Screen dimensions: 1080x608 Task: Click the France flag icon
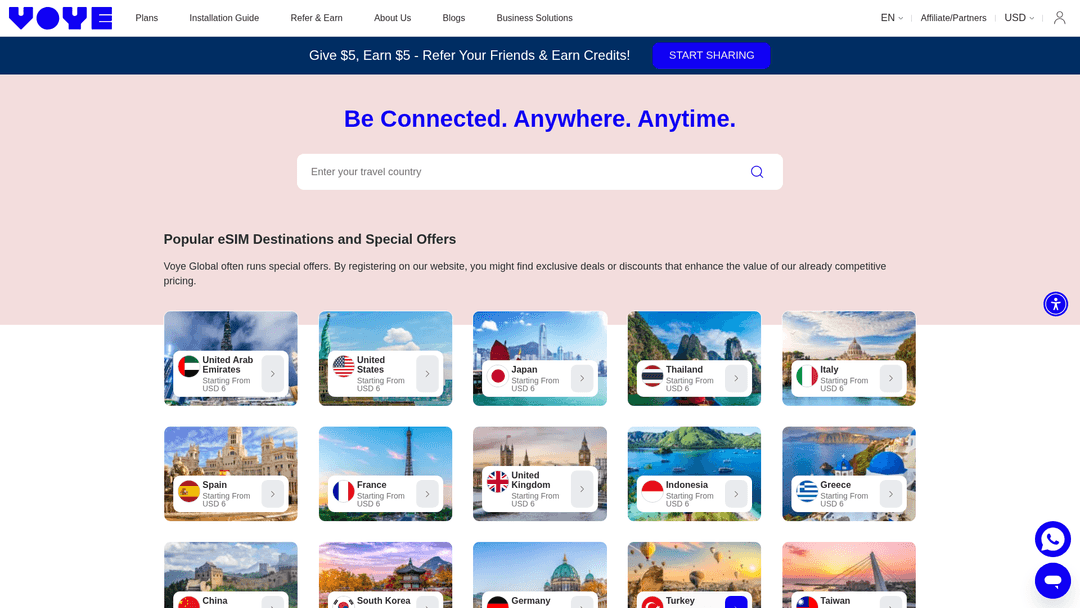(x=343, y=493)
